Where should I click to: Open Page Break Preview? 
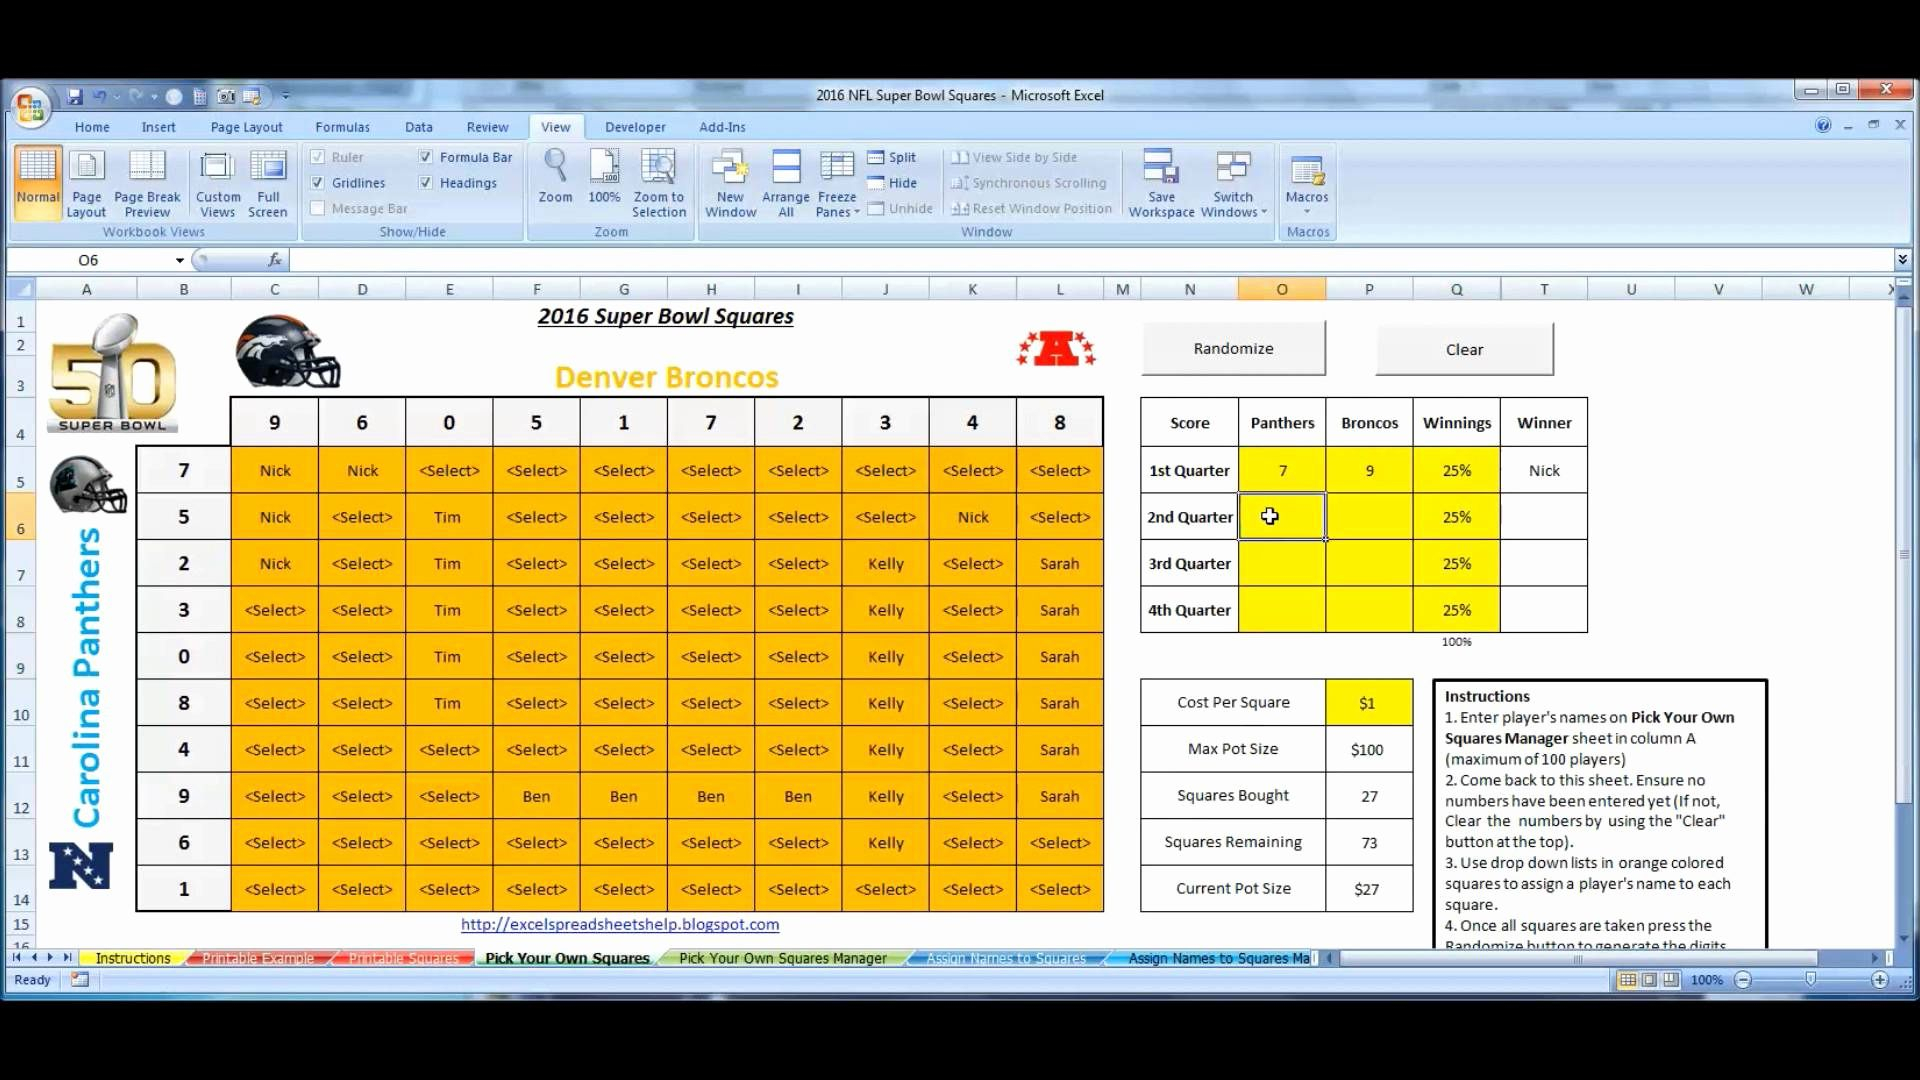click(x=146, y=182)
